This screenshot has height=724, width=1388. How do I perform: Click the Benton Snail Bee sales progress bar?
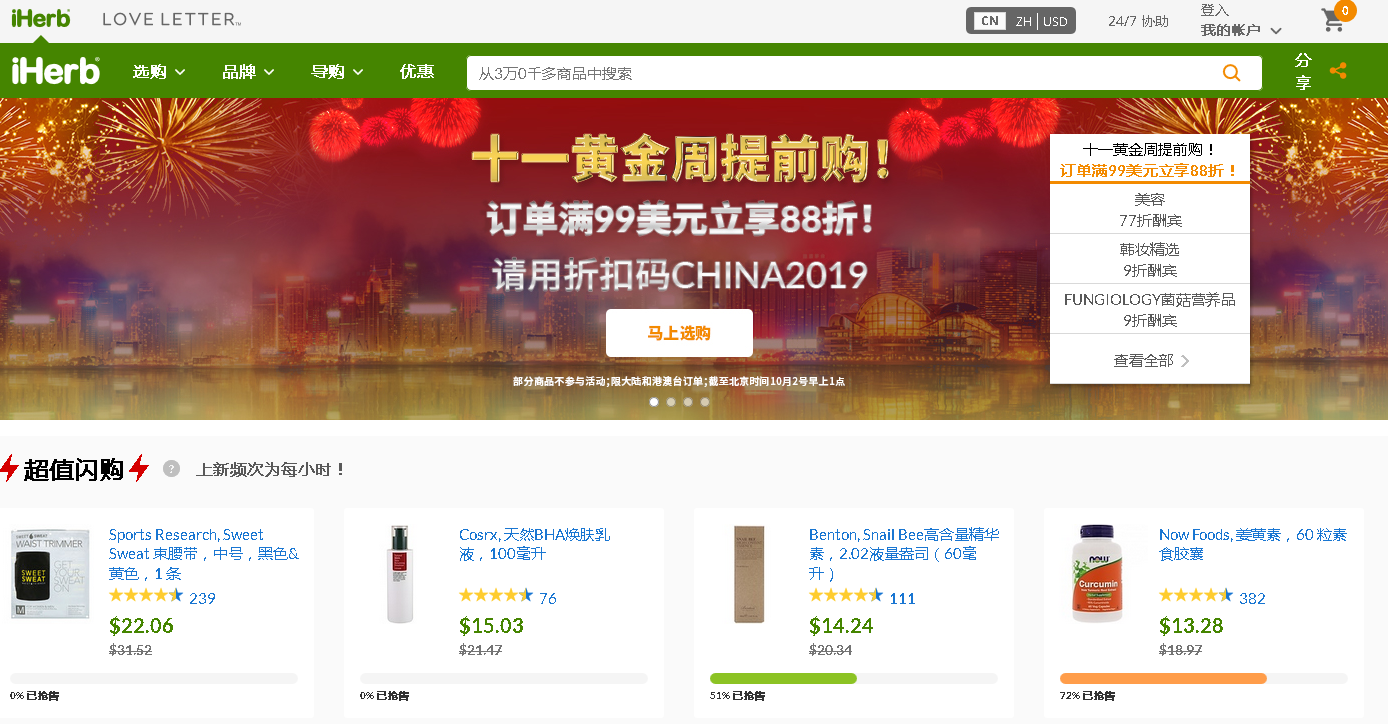pos(853,678)
